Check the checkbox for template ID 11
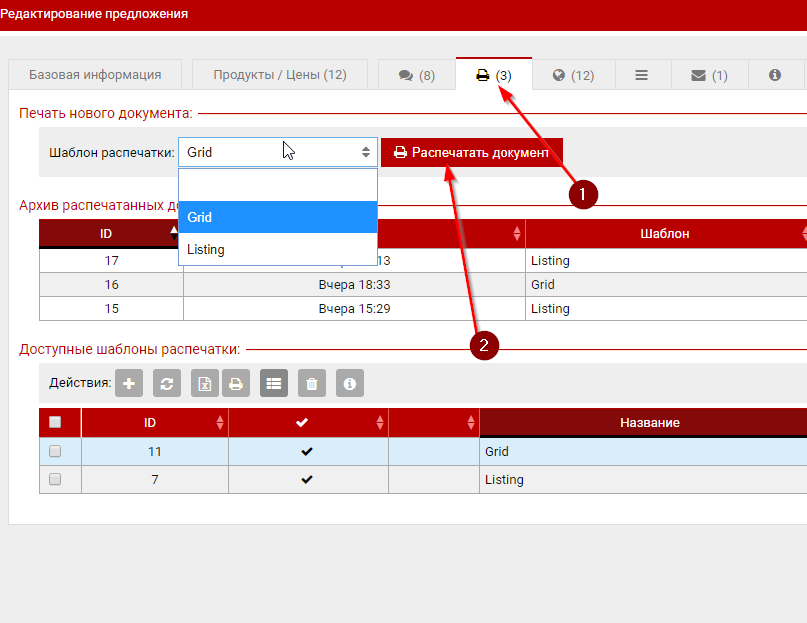The height and width of the screenshot is (623, 807). [55, 451]
